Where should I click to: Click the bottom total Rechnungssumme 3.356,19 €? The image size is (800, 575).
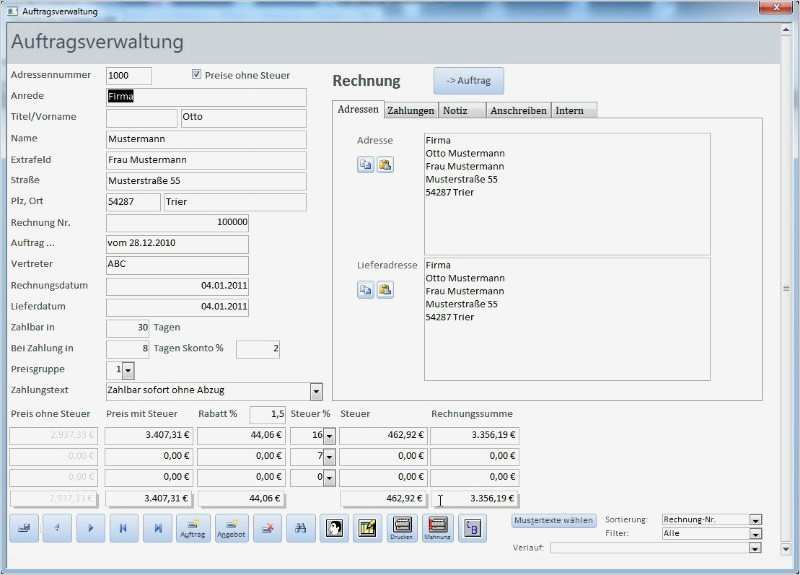point(475,498)
